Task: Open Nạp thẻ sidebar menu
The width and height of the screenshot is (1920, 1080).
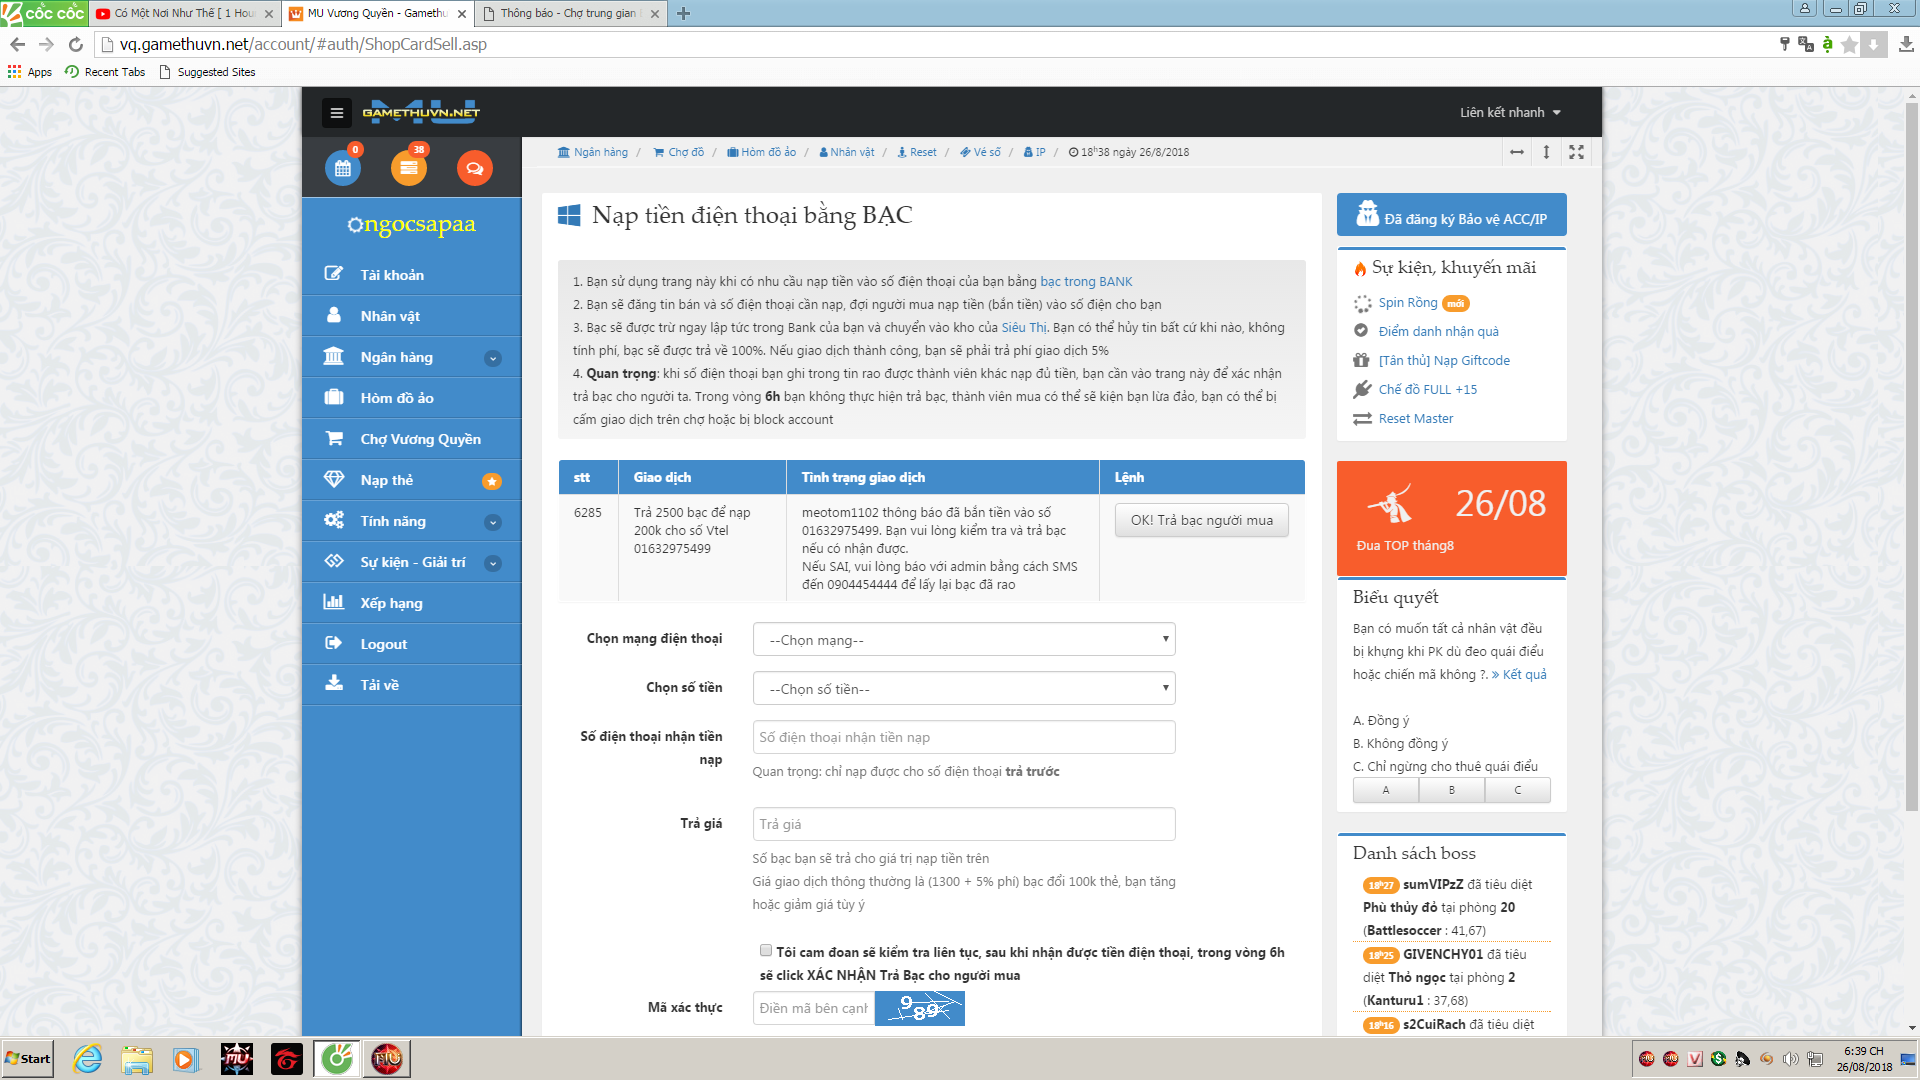Action: [387, 480]
